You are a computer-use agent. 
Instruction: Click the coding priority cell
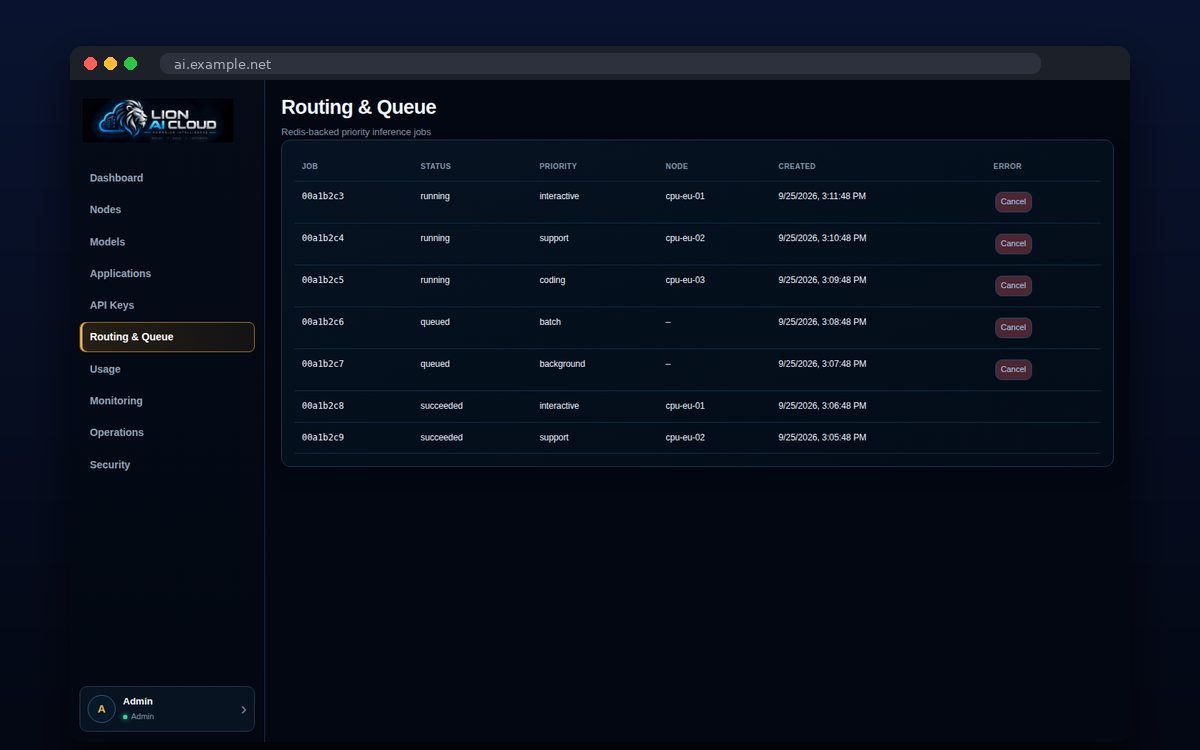point(552,280)
